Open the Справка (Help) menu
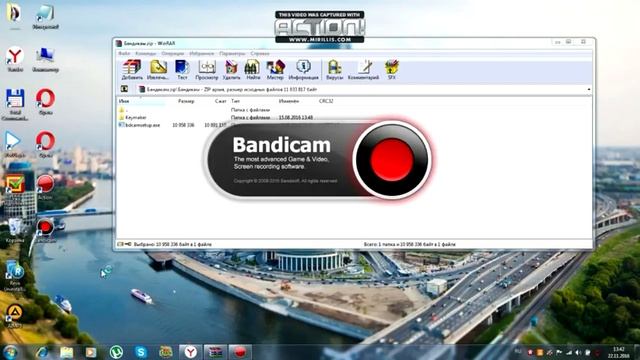This screenshot has height=360, width=640. pyautogui.click(x=260, y=53)
